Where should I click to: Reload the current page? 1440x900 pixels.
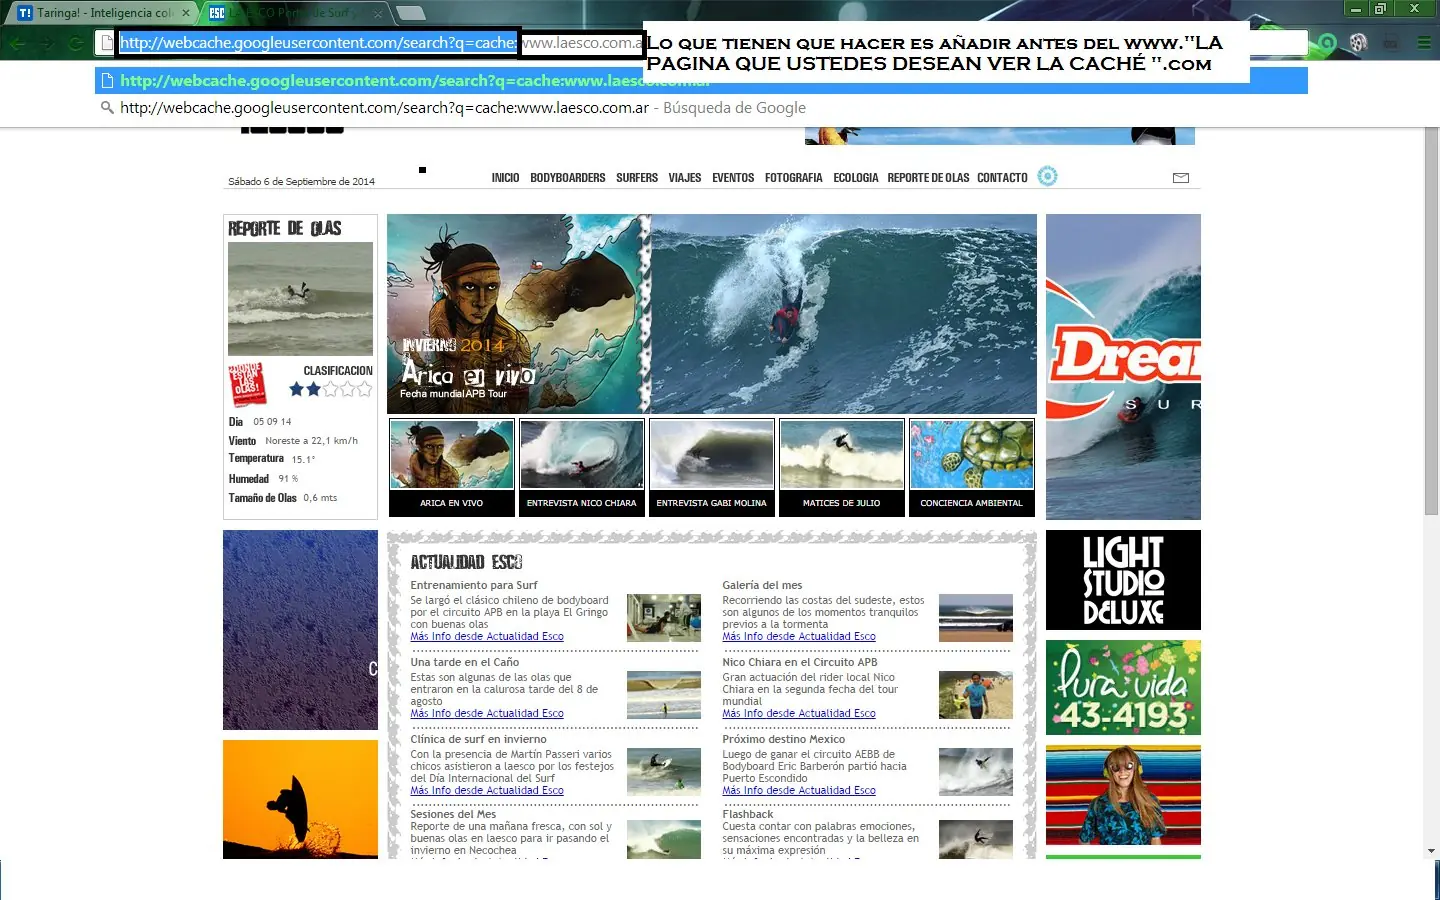click(x=75, y=43)
